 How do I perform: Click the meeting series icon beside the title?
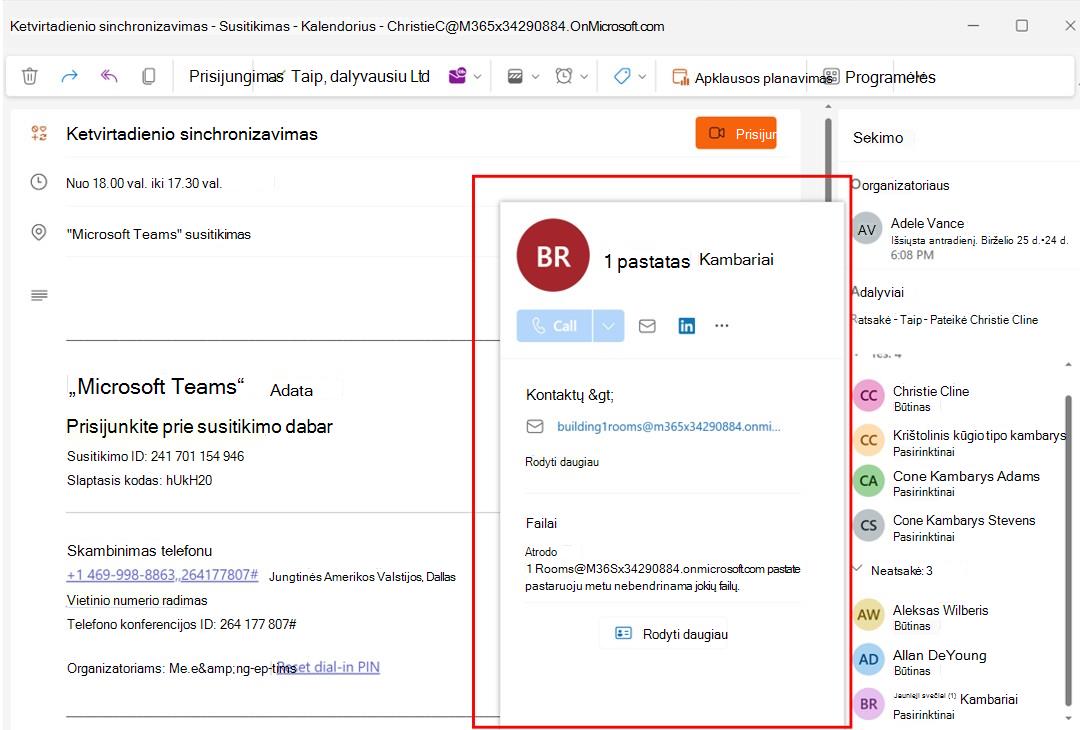pyautogui.click(x=39, y=133)
